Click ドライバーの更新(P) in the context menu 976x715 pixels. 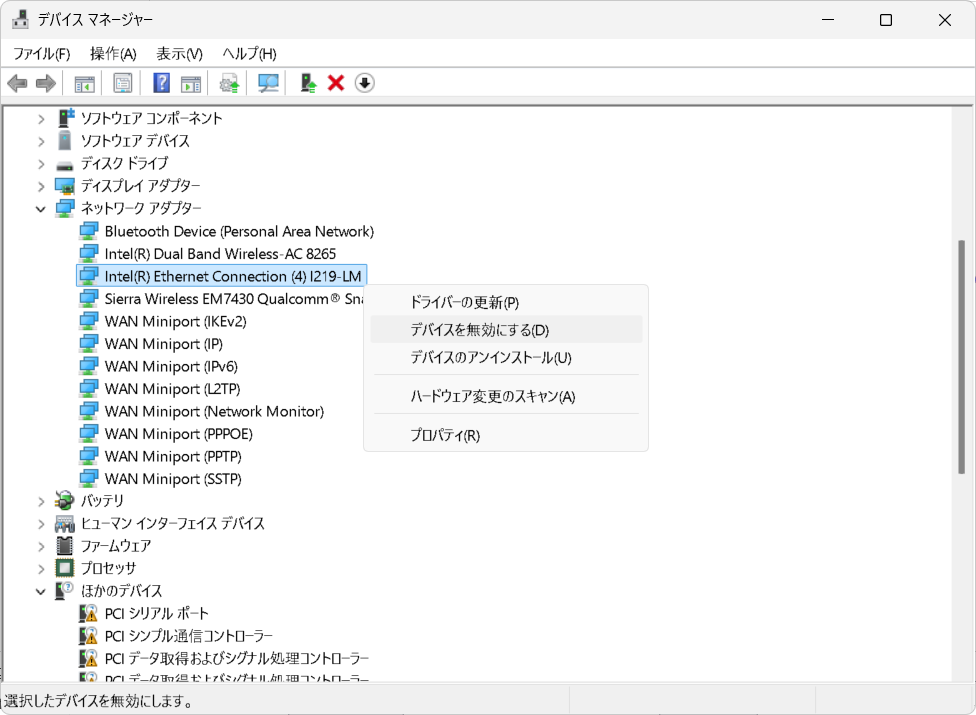464,302
